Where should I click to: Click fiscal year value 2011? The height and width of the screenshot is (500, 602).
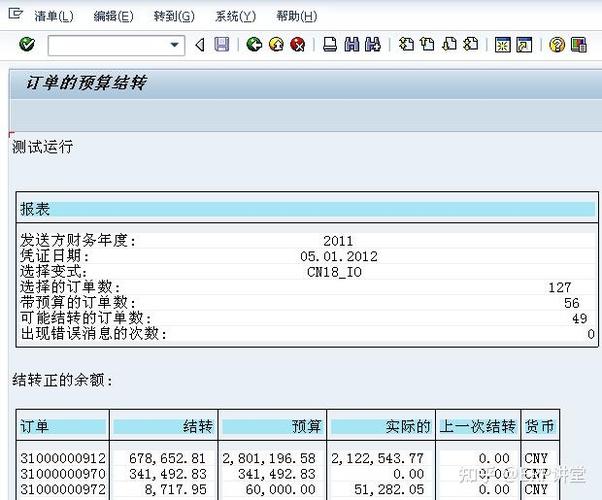click(x=338, y=241)
